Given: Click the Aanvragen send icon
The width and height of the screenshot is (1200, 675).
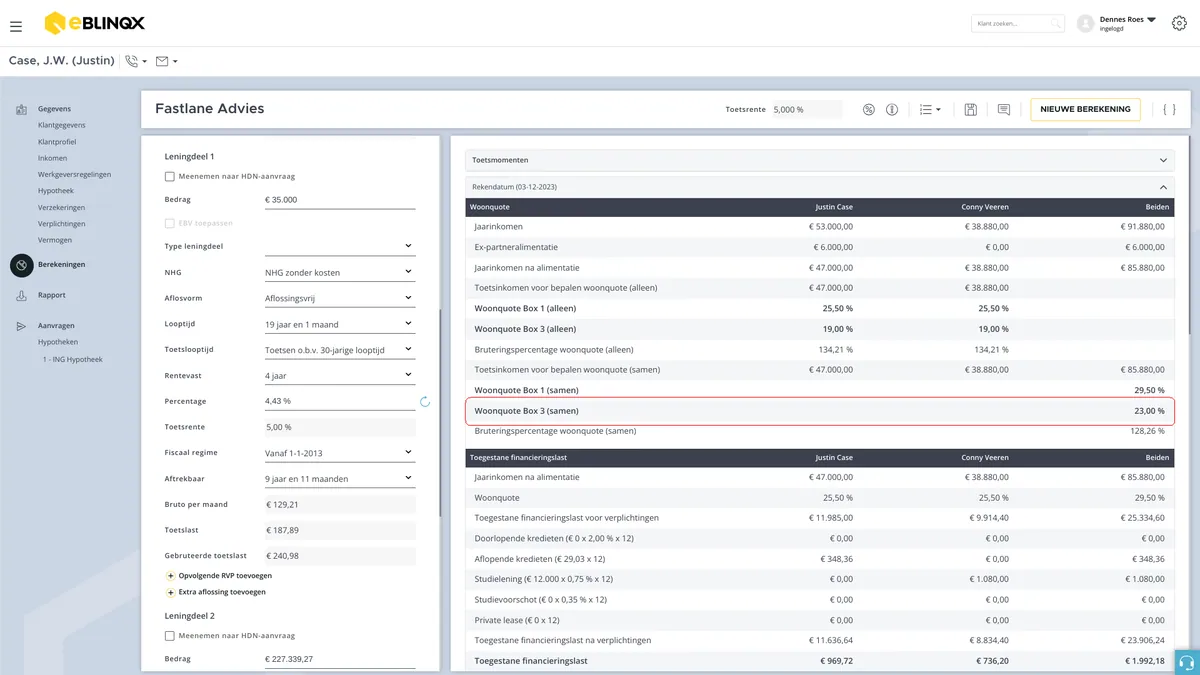Looking at the screenshot, I should [x=22, y=326].
